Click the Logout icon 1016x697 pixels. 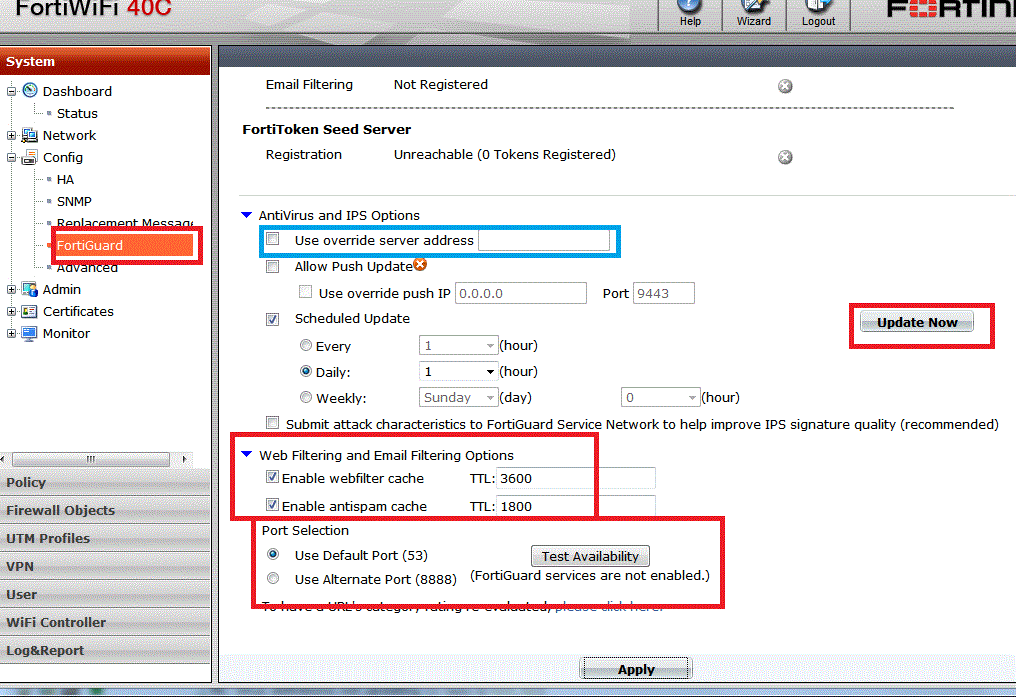pos(818,6)
